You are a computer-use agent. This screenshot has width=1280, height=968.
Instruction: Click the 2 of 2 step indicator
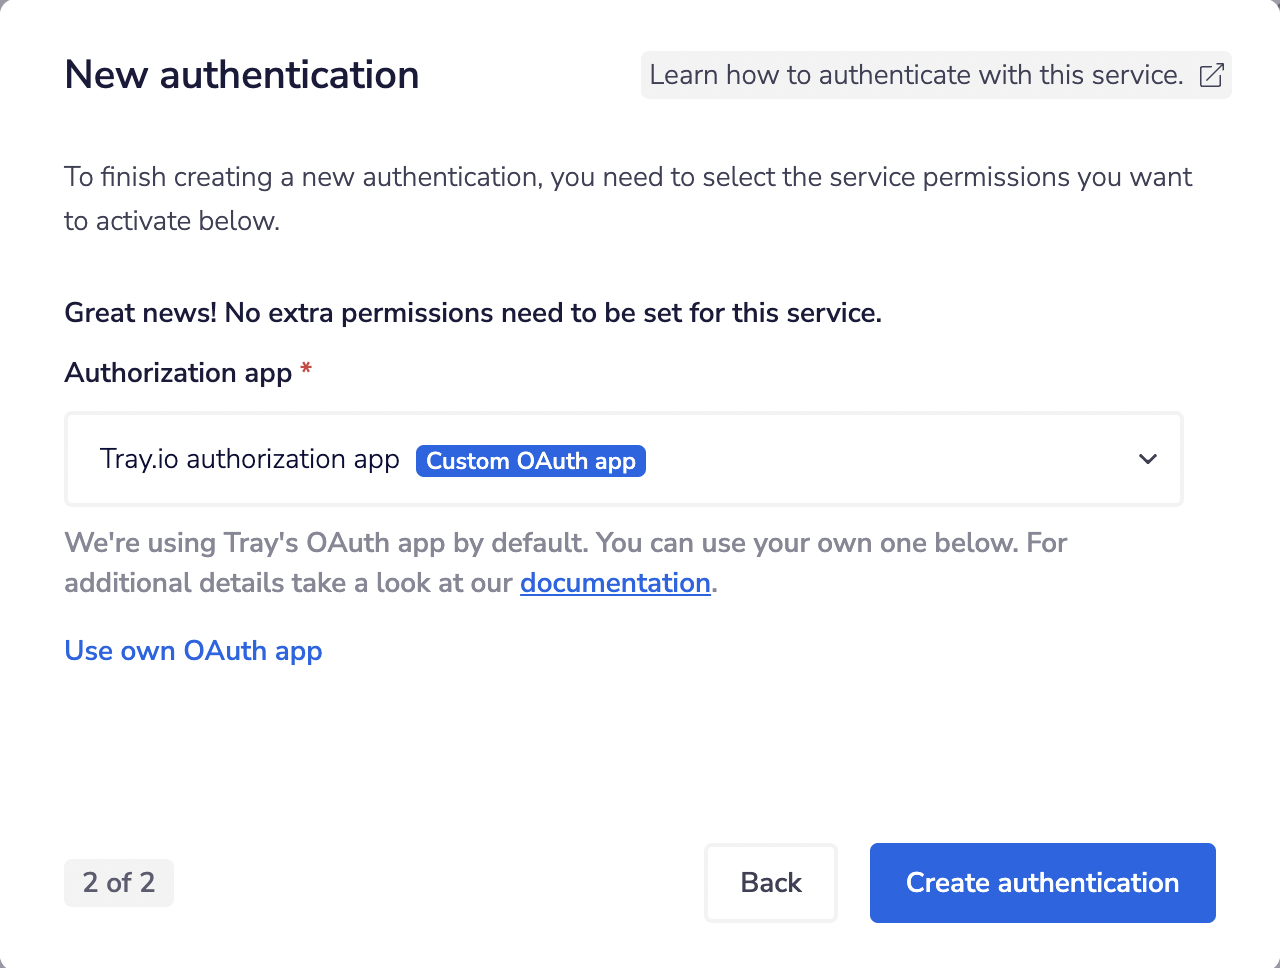pos(118,882)
